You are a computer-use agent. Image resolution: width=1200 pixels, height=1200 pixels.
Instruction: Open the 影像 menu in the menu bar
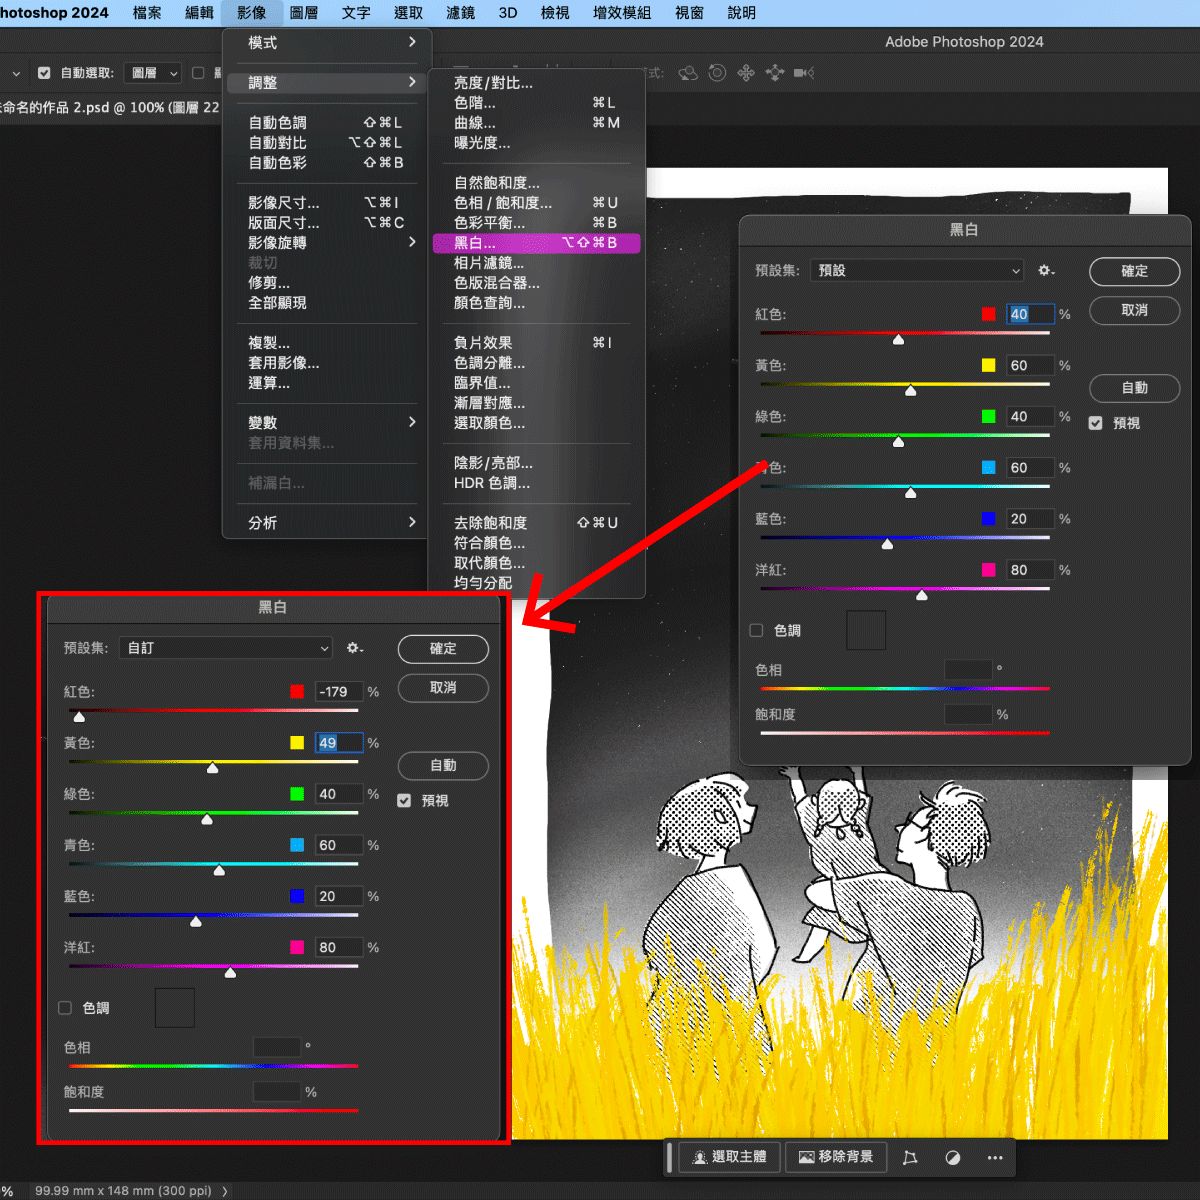(x=252, y=13)
